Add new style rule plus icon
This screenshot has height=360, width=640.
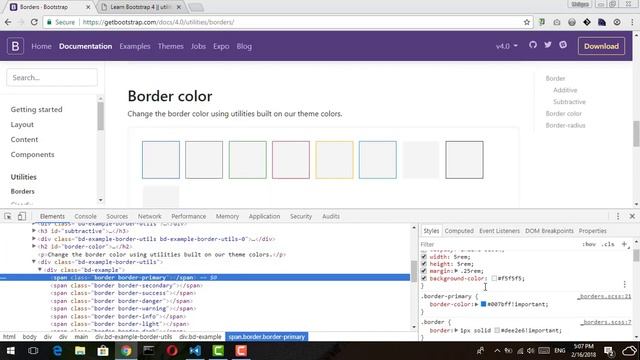coord(624,244)
